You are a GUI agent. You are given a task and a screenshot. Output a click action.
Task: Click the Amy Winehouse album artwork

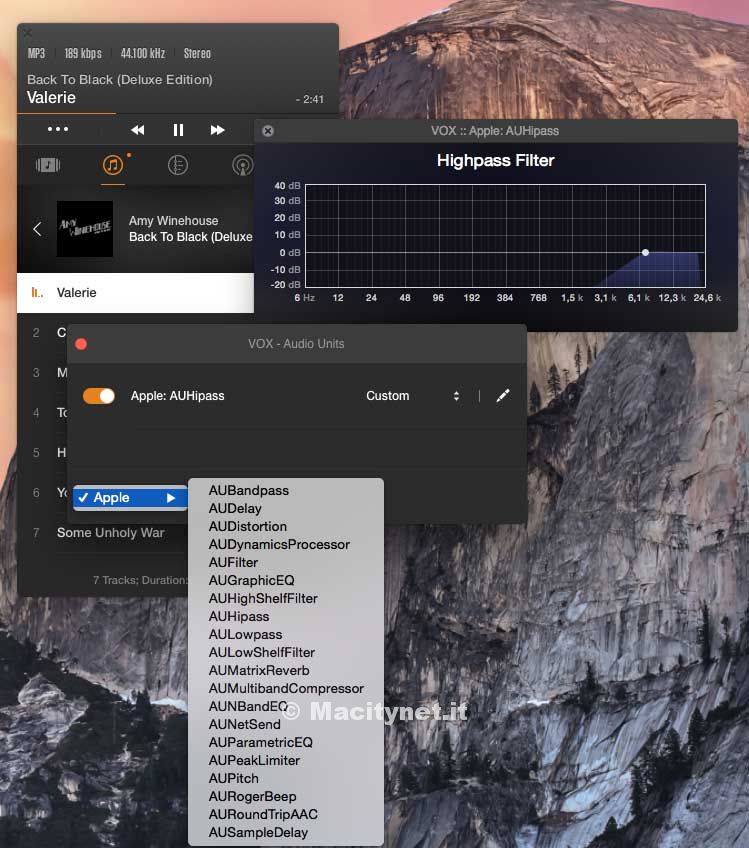pyautogui.click(x=85, y=229)
